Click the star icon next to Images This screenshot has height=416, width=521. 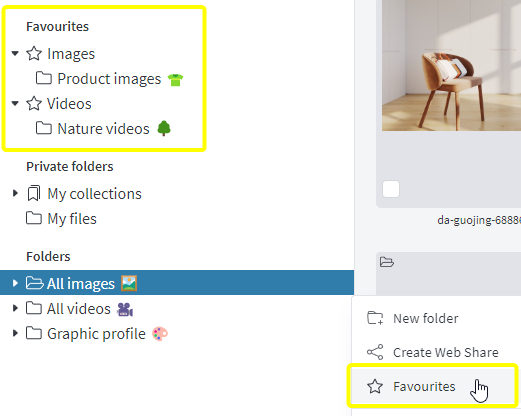(x=34, y=54)
